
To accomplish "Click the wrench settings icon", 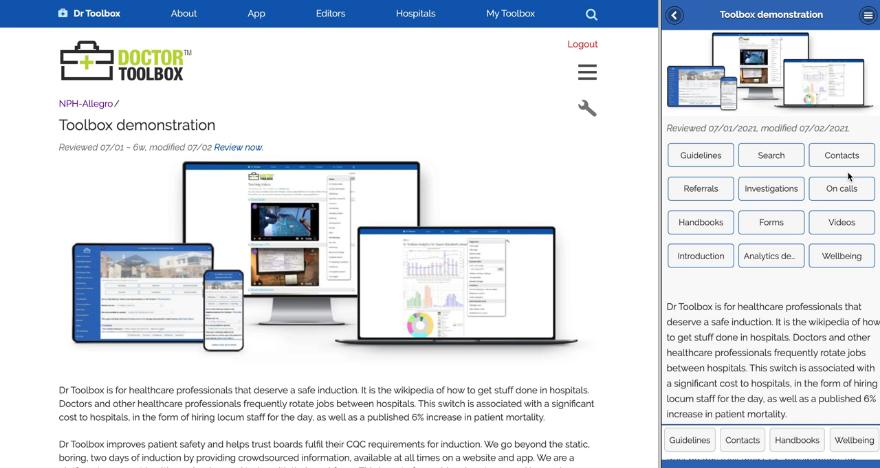I will [x=587, y=108].
